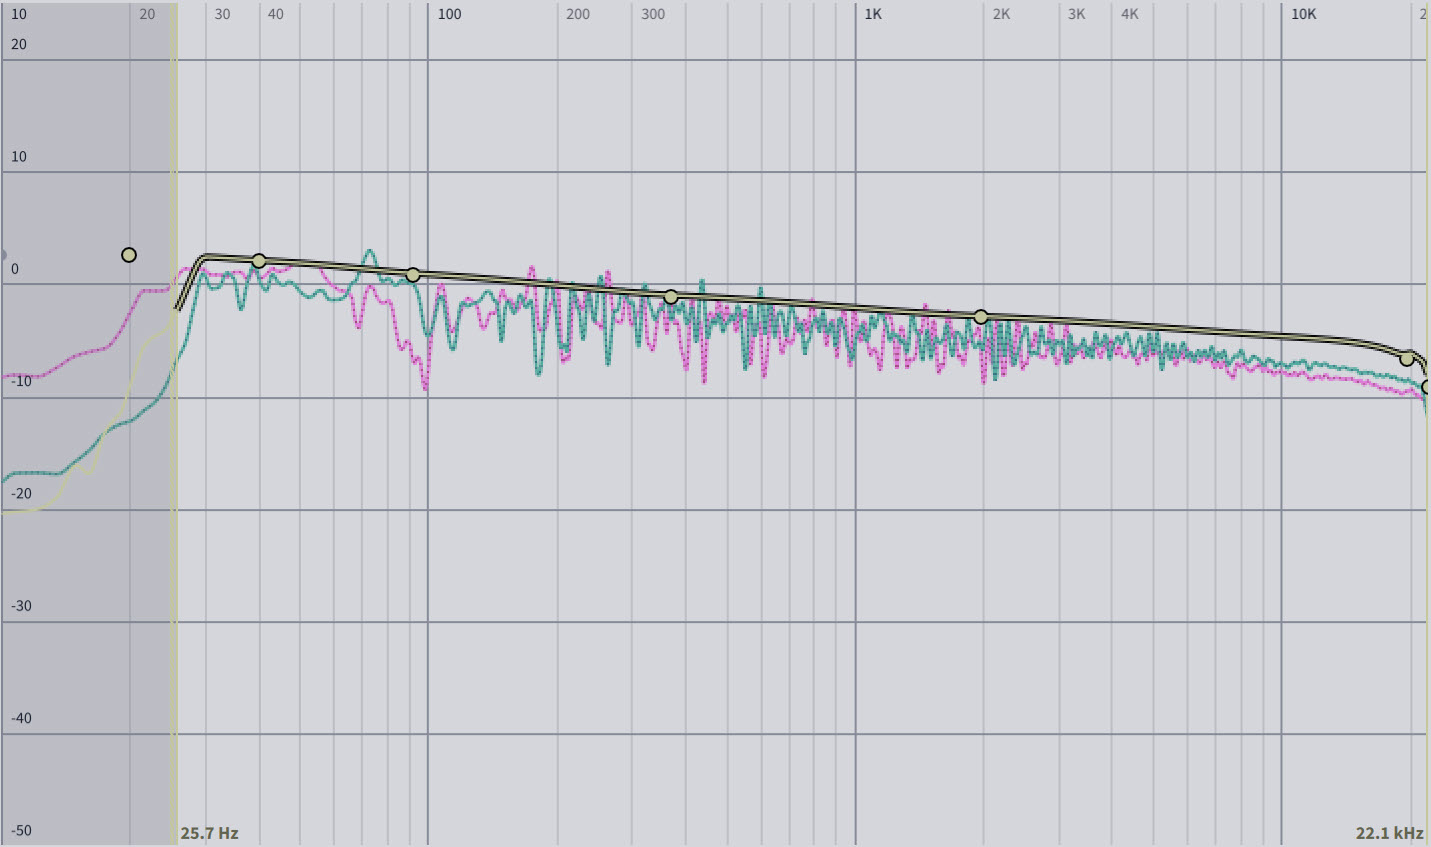Click the 3K frequency axis label
Viewport: 1431px width, 847px height.
pos(1076,14)
